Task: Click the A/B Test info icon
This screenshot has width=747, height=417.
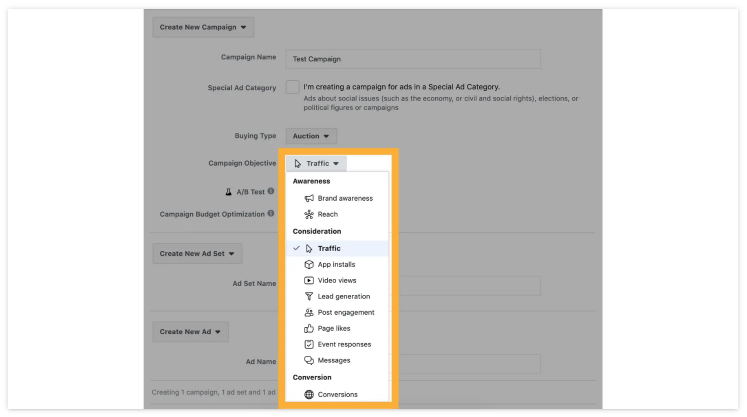Action: [x=271, y=191]
